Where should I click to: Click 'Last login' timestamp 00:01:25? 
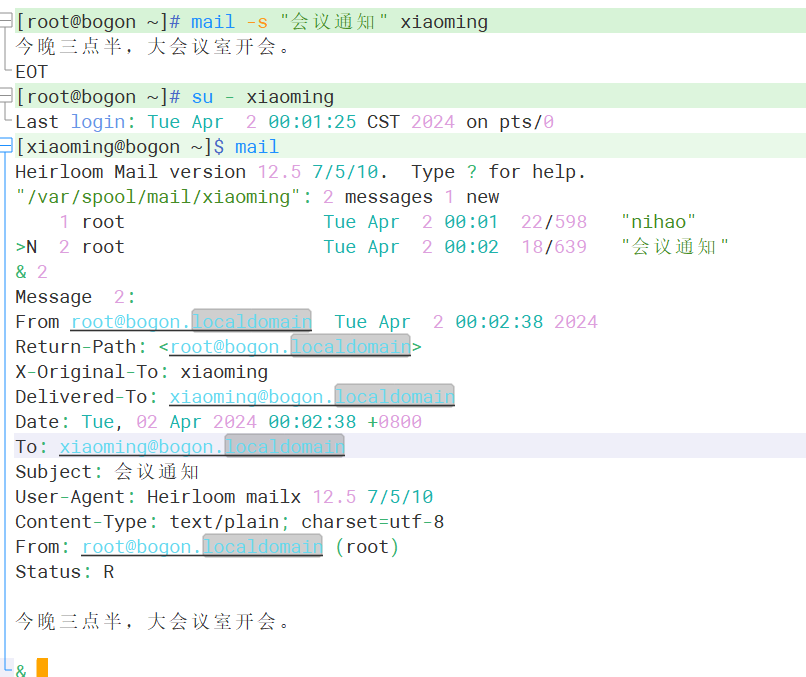tap(312, 122)
